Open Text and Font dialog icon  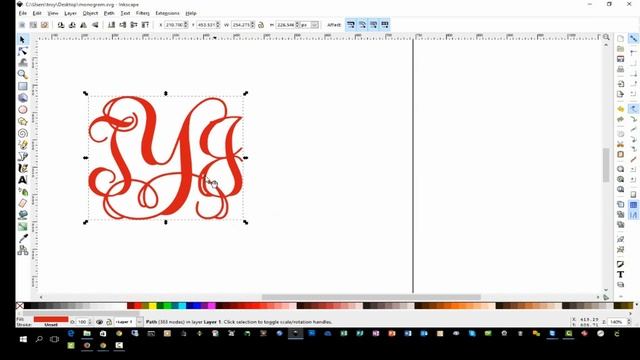click(x=620, y=275)
